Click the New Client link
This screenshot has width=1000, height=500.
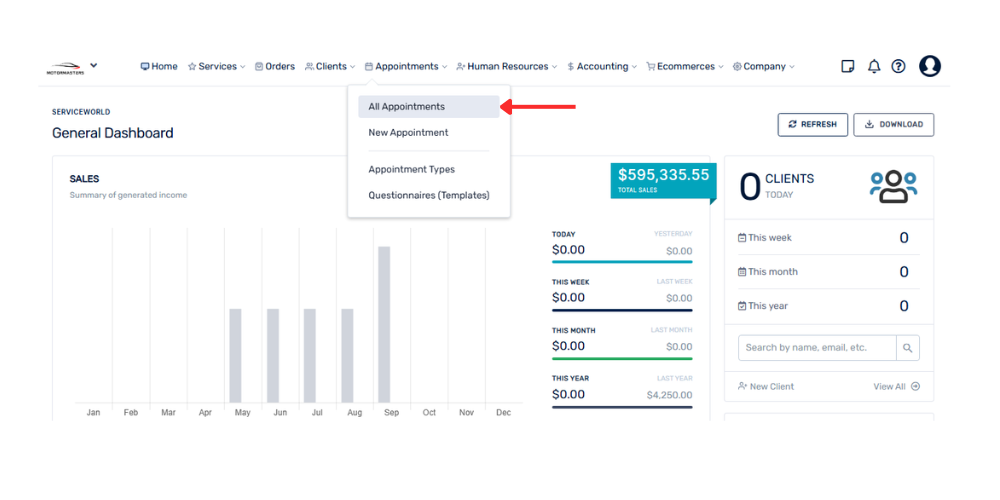[766, 386]
